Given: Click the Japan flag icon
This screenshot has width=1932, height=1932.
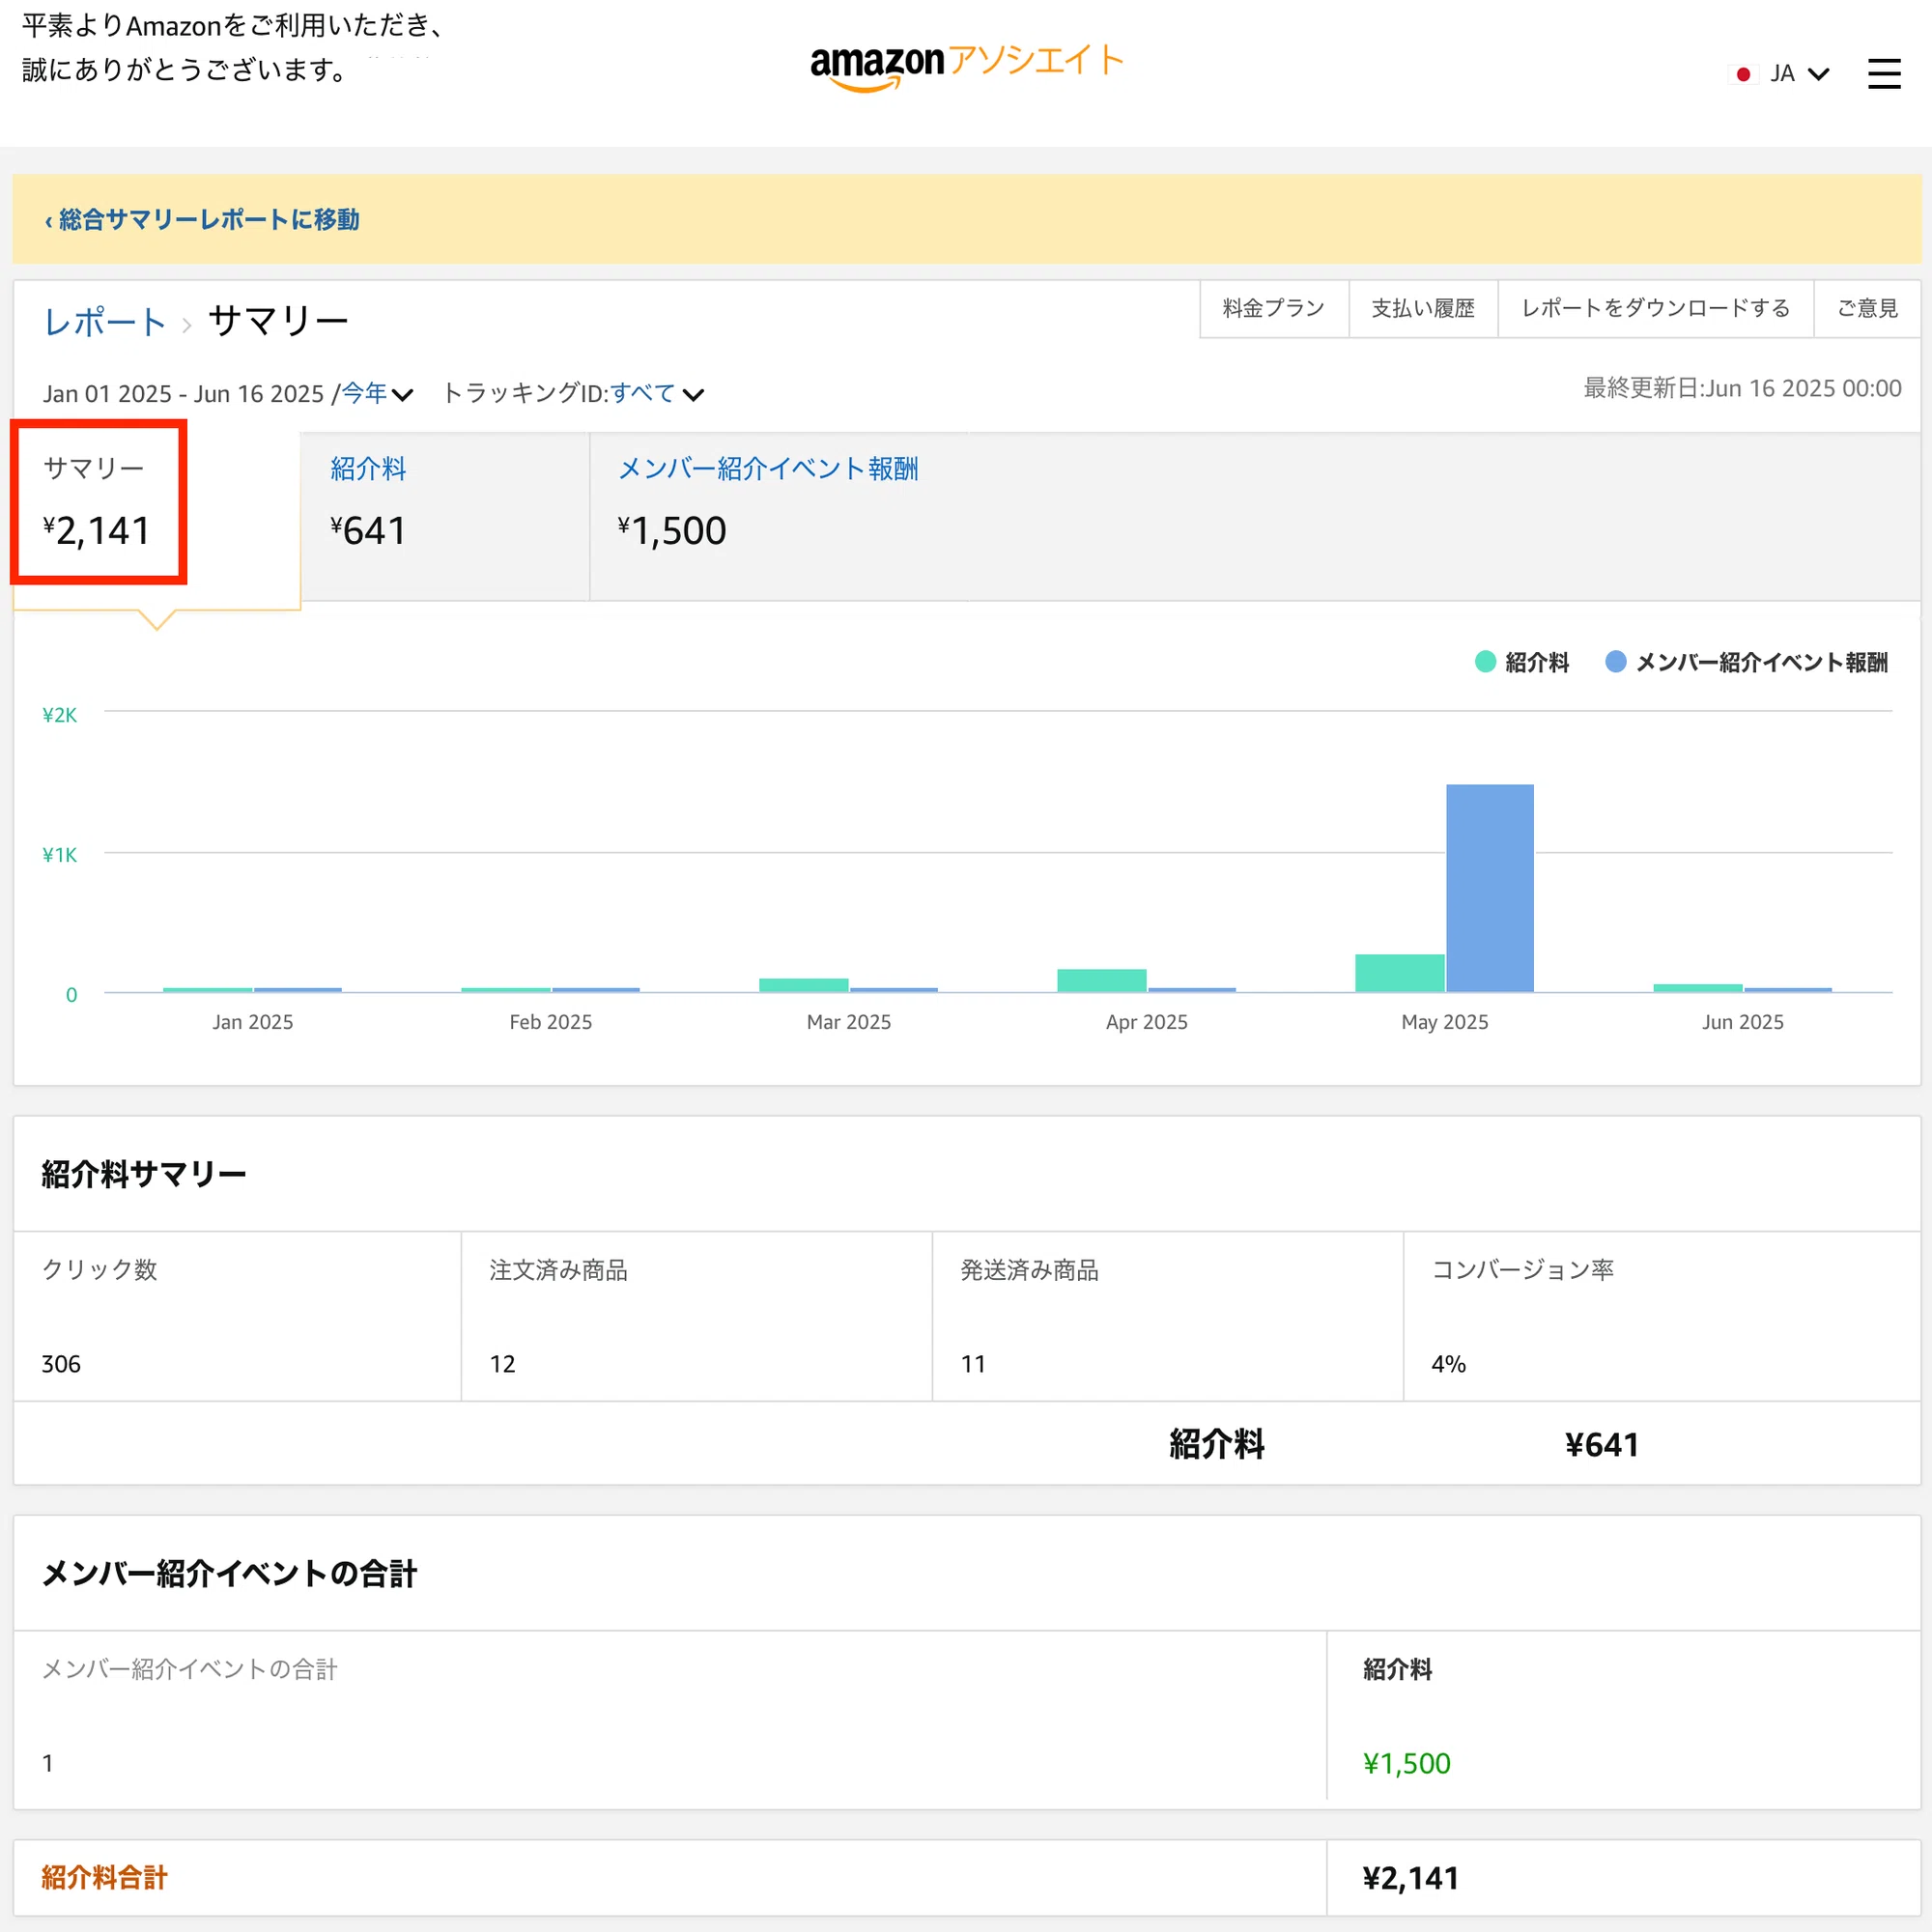Looking at the screenshot, I should click(1743, 74).
